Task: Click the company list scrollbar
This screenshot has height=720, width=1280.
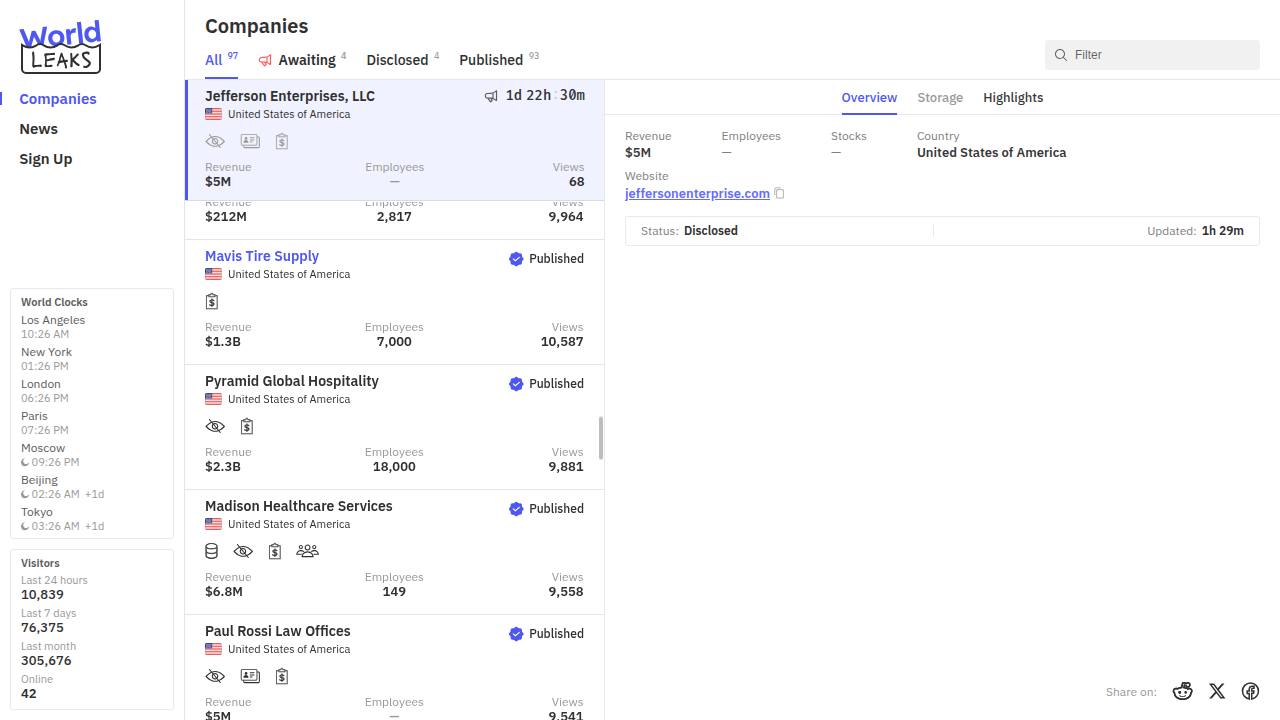Action: click(x=601, y=438)
